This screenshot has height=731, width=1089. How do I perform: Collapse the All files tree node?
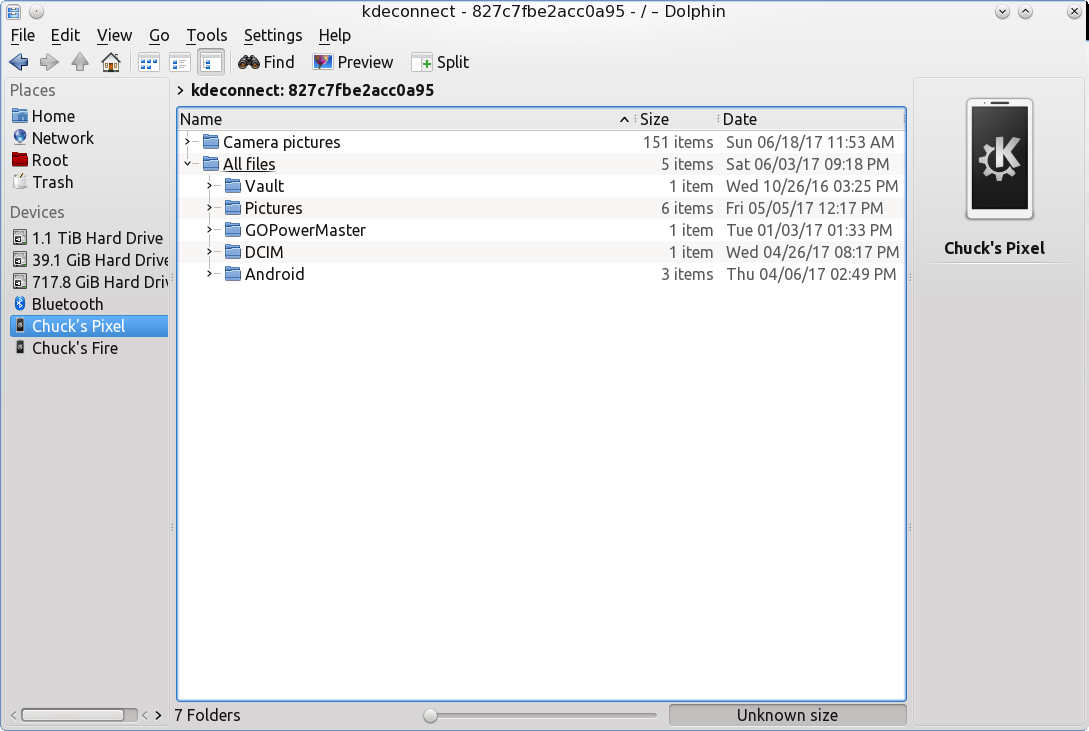point(187,164)
